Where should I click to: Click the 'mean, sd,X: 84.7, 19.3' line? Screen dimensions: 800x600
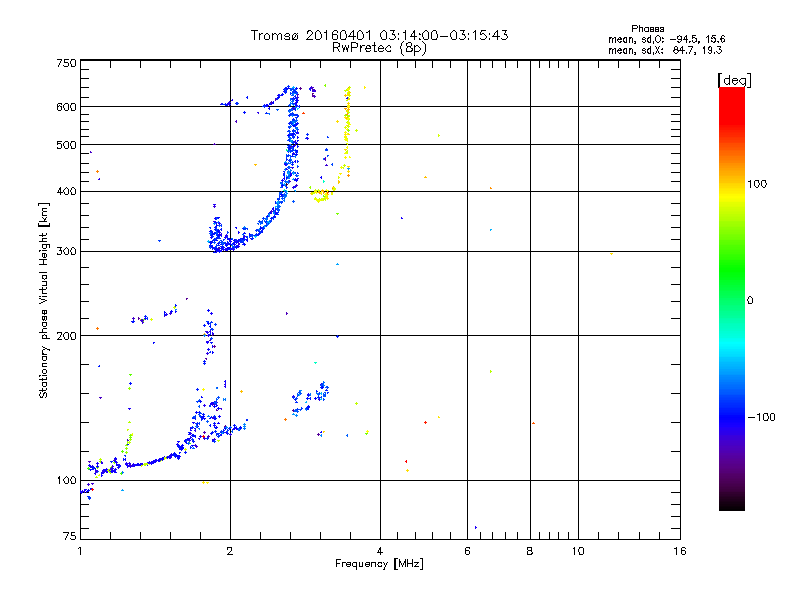(x=665, y=50)
